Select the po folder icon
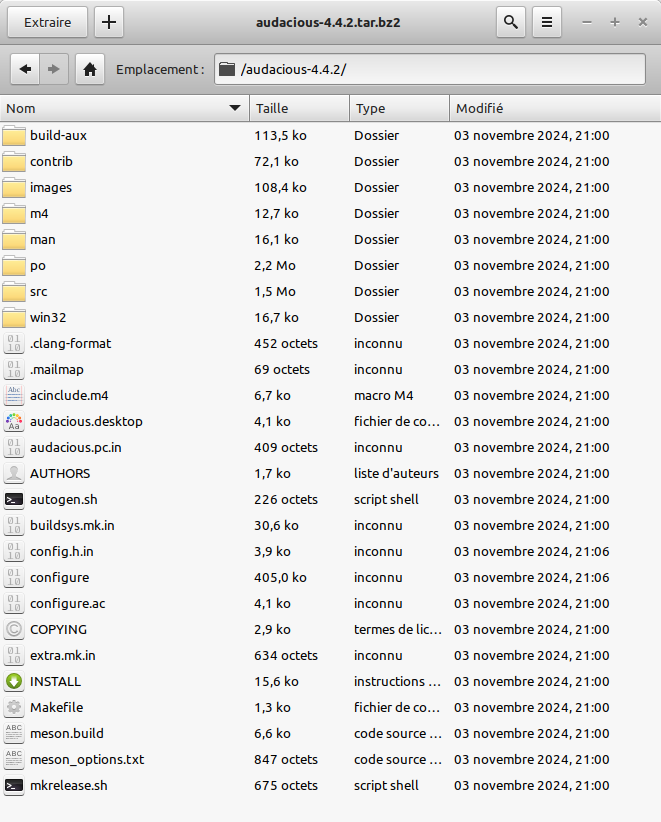This screenshot has height=822, width=661. click(14, 266)
